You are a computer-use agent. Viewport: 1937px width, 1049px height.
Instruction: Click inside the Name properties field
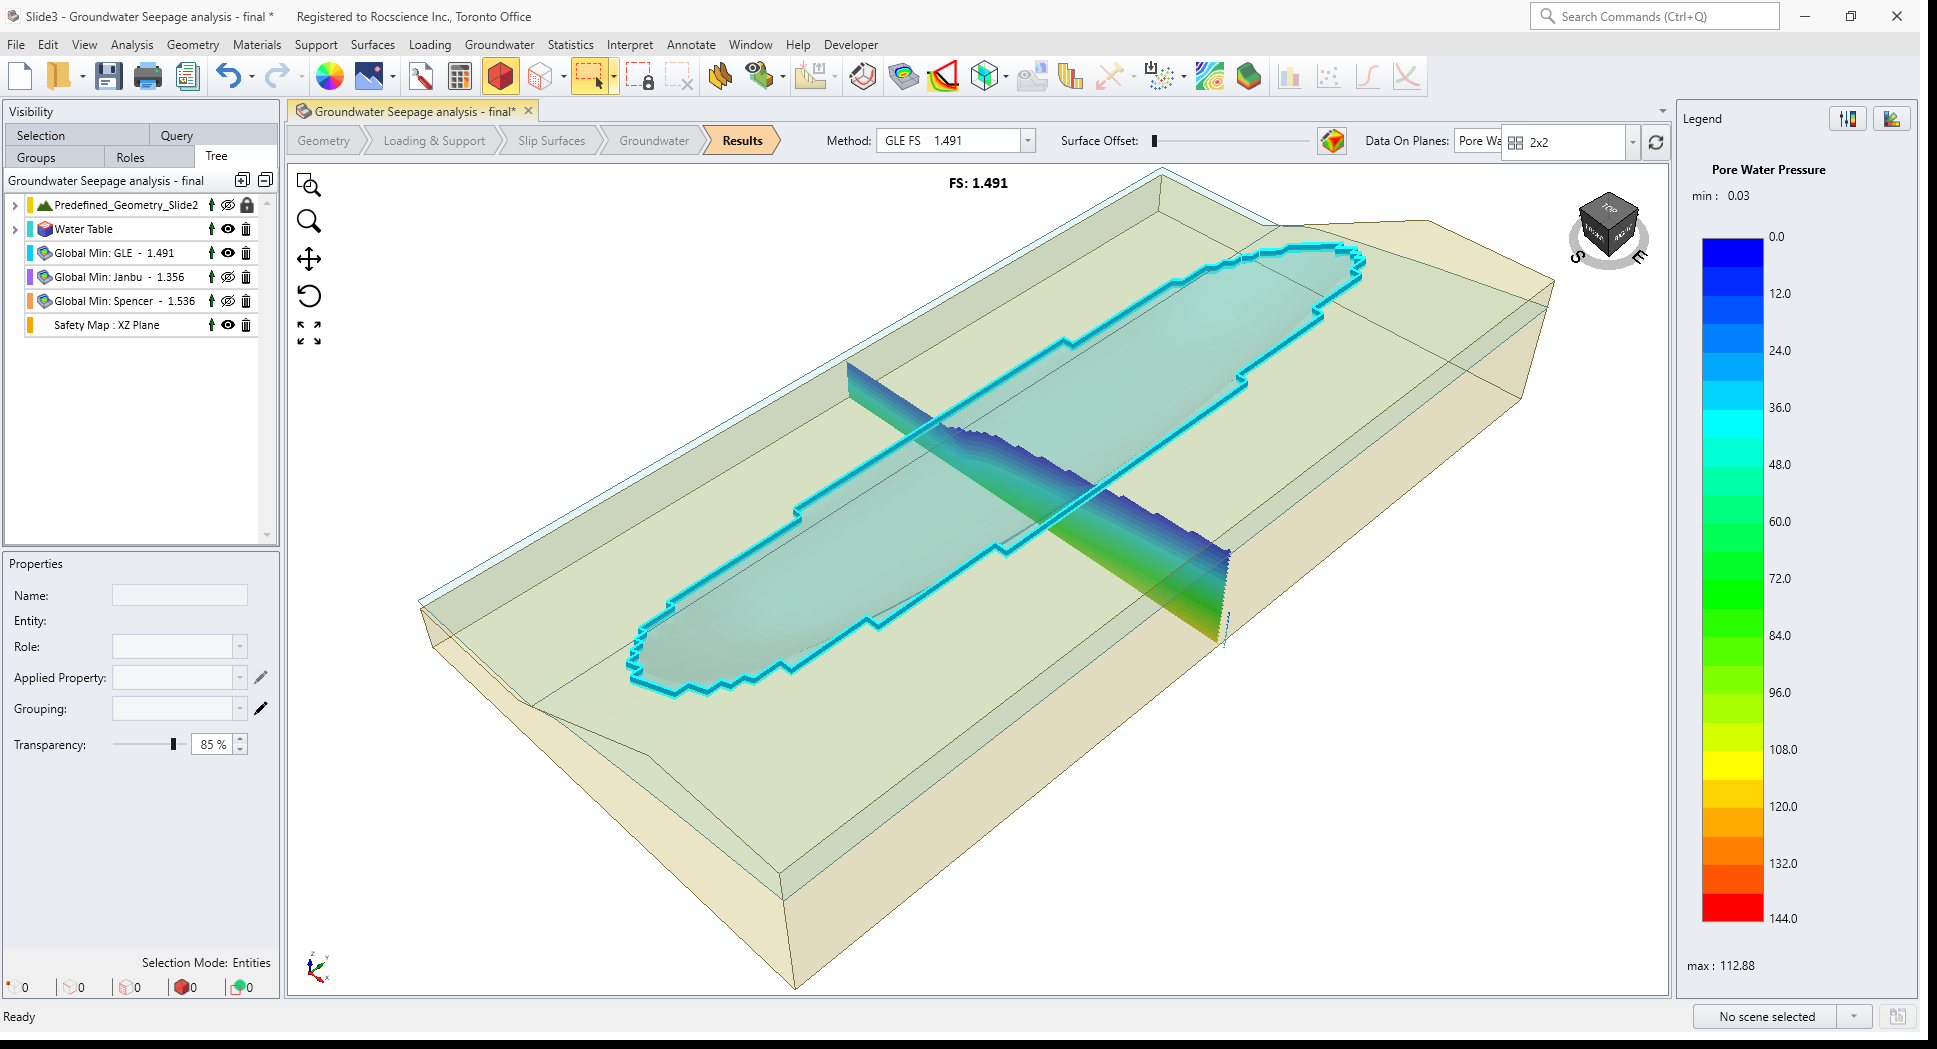180,595
